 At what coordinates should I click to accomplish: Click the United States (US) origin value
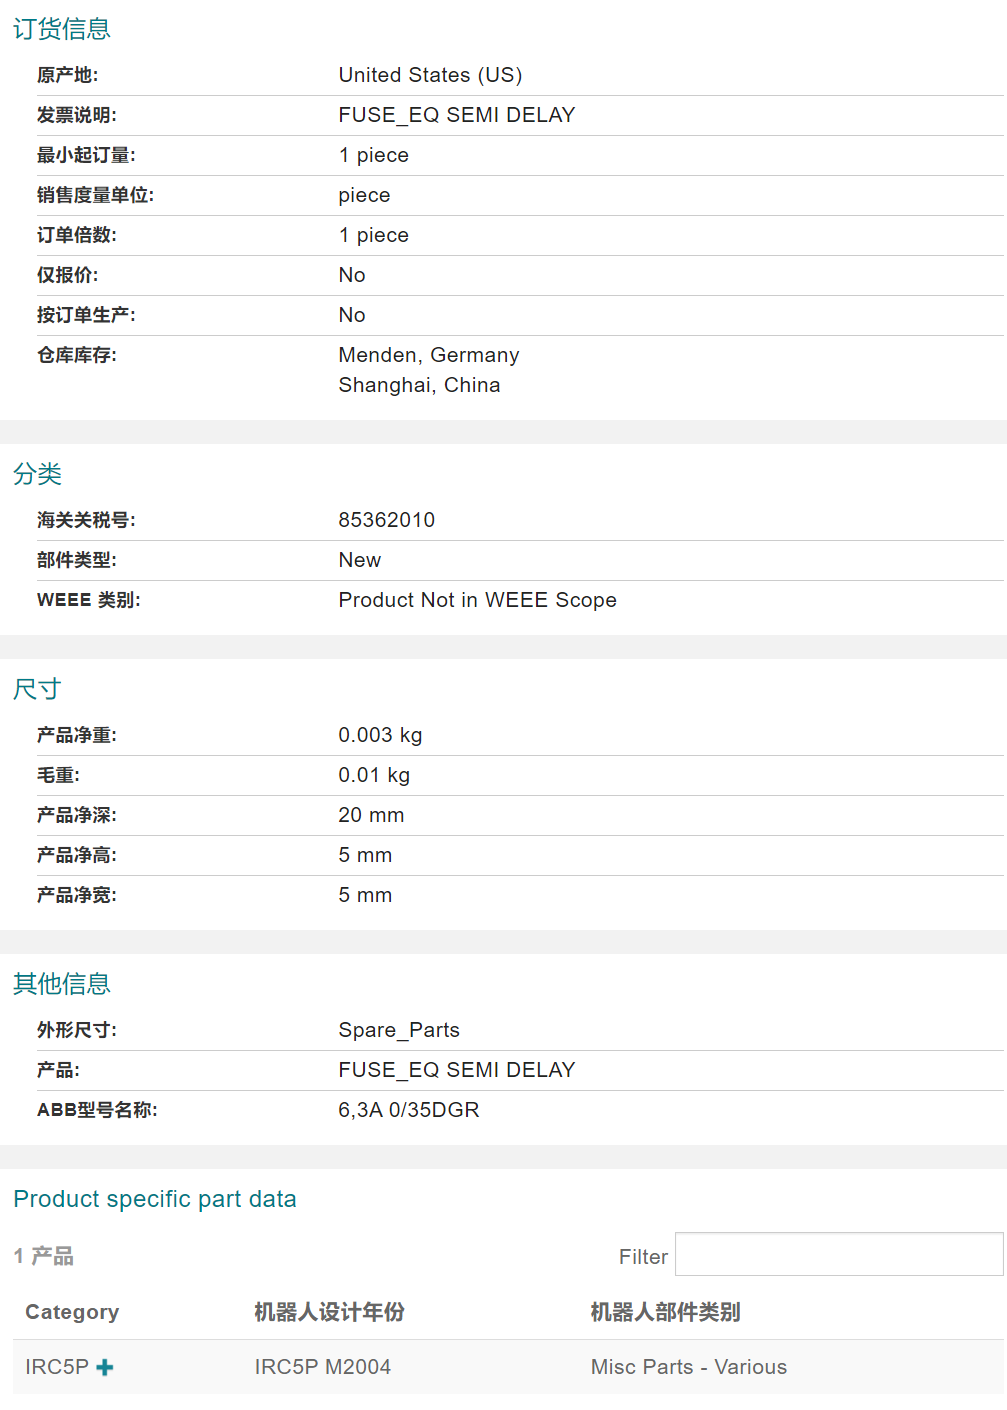[430, 75]
